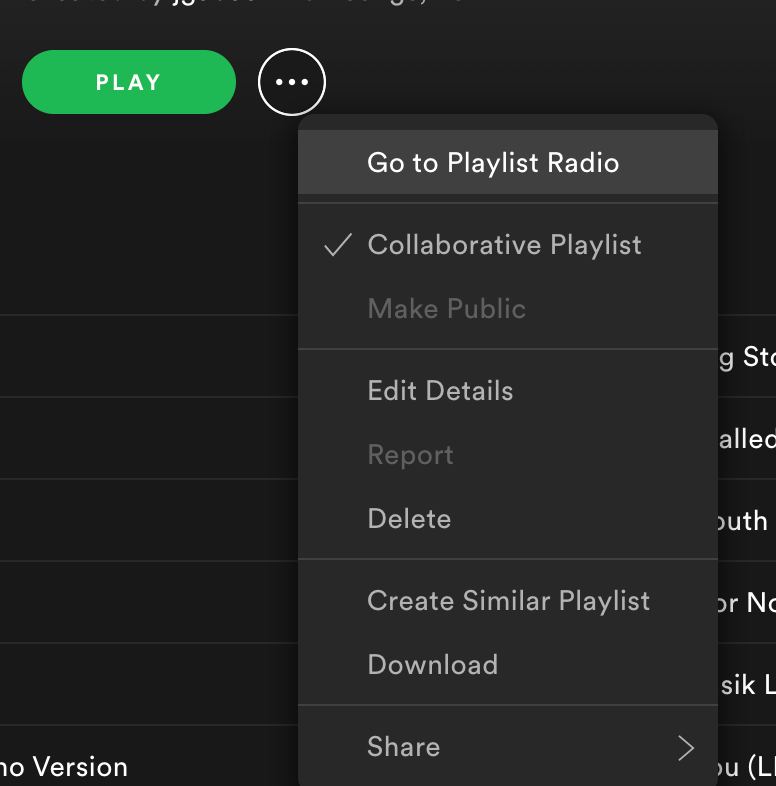Open the three-dots more options button

click(292, 82)
